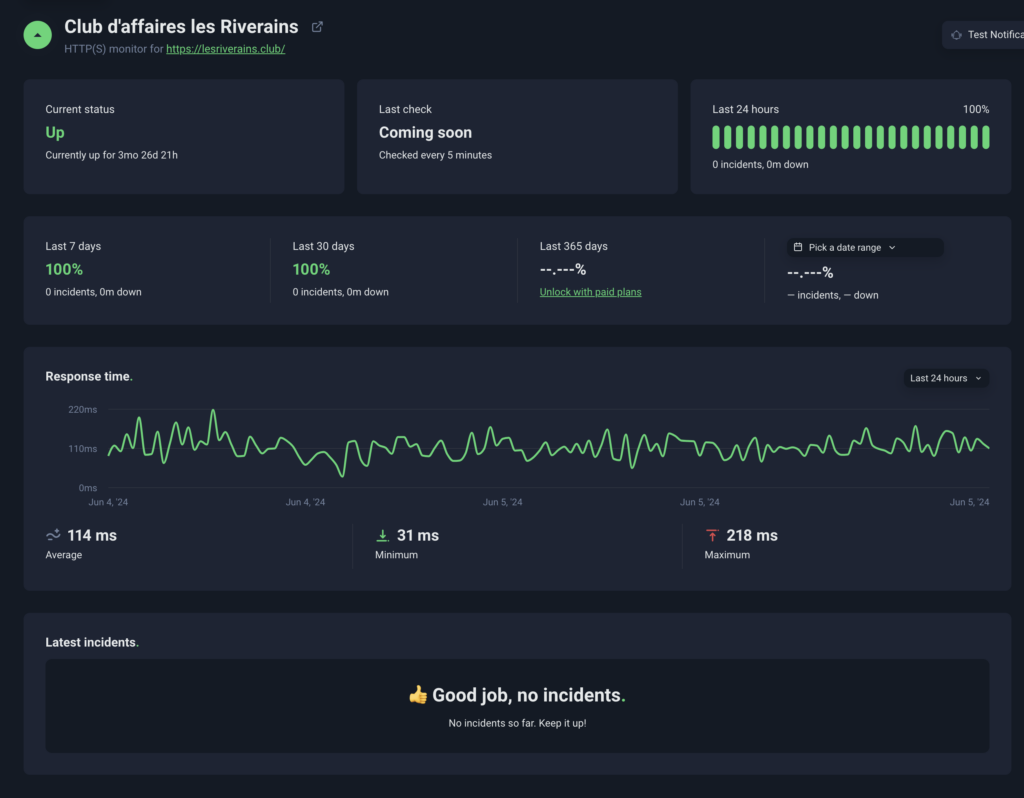The image size is (1024, 798).
Task: Click the Last 30 days 100% value
Action: tap(311, 269)
